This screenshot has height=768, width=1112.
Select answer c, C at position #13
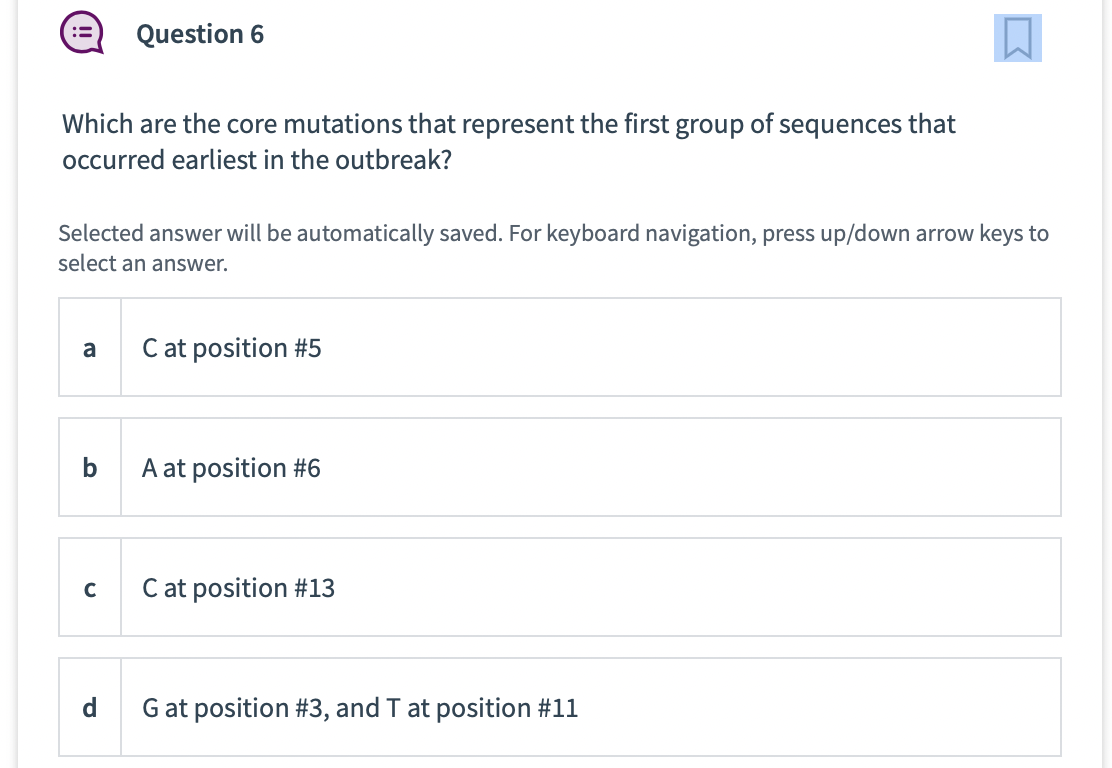tap(560, 587)
